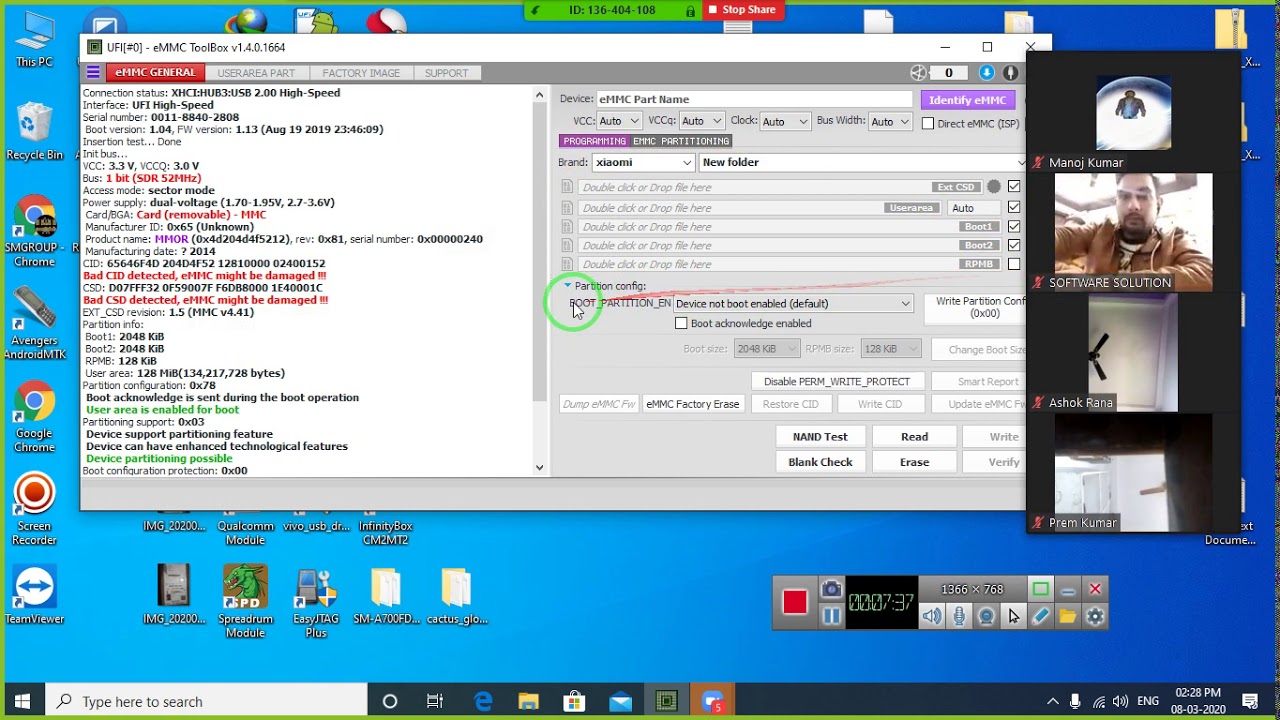Open Spreadrum Module desktop shortcut
The height and width of the screenshot is (720, 1280).
[x=245, y=601]
